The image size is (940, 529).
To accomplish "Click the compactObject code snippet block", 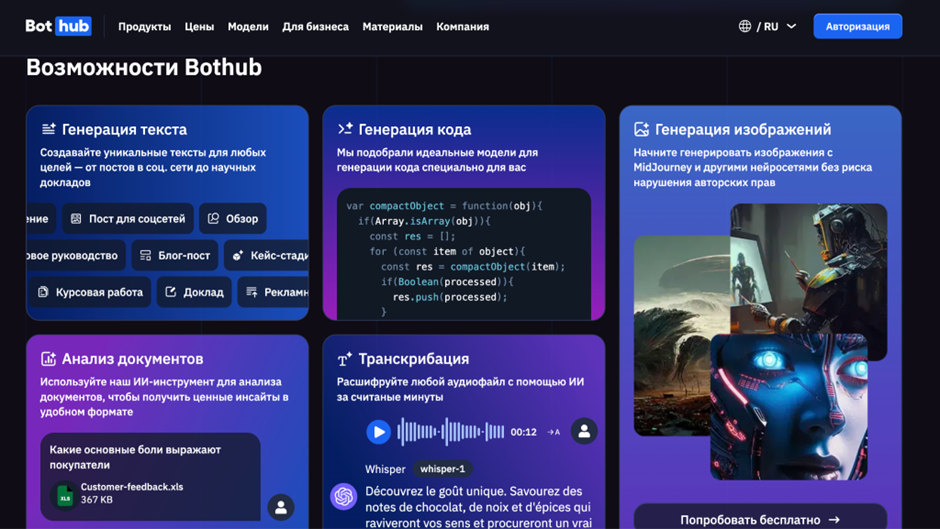I will point(463,255).
